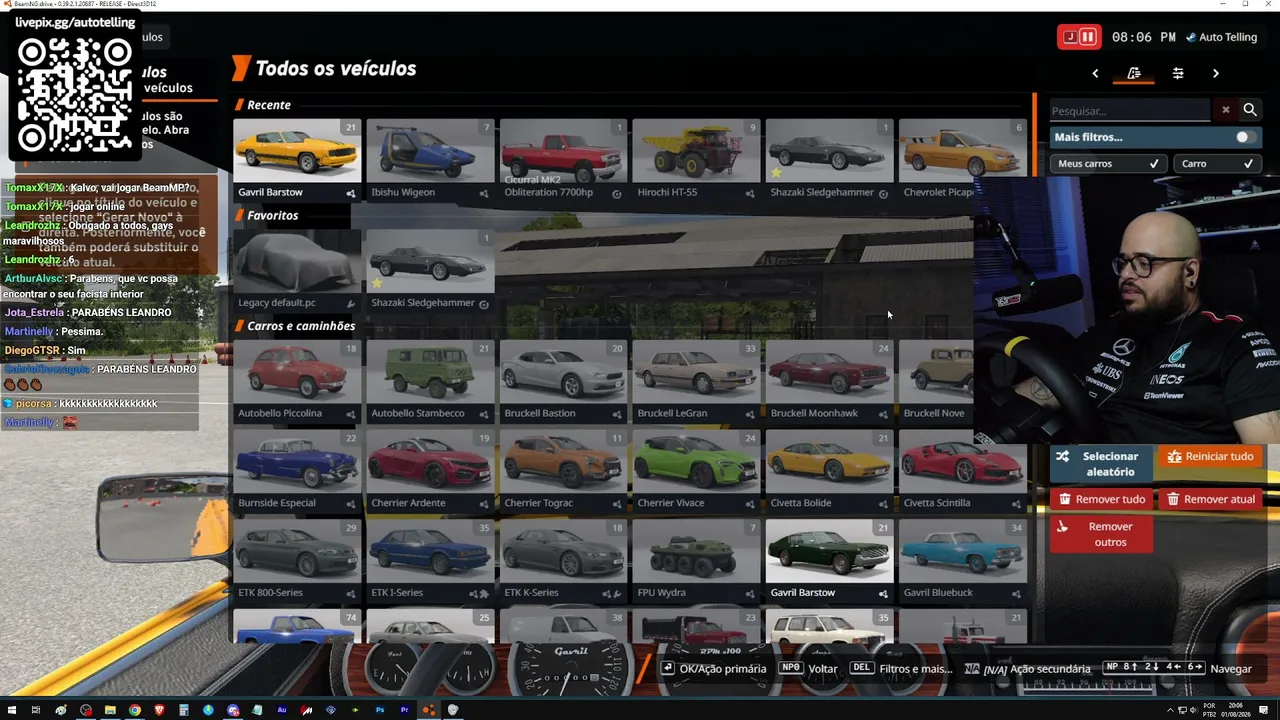Open the Cherrier Tograc SUV
This screenshot has height=720, width=1280.
coord(563,471)
